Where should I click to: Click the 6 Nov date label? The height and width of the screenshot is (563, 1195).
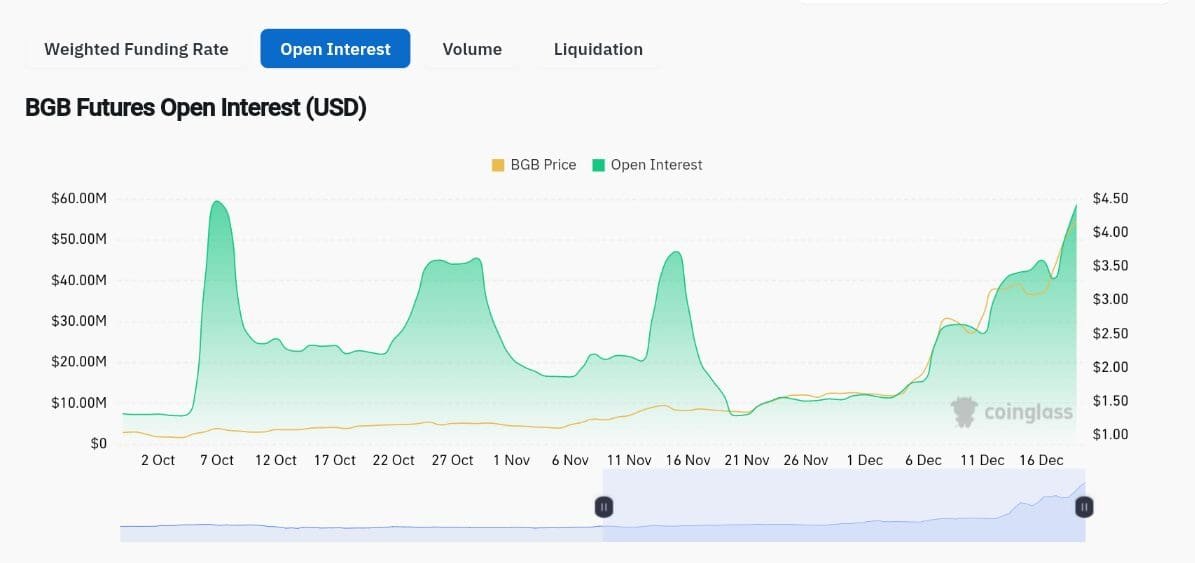point(570,460)
